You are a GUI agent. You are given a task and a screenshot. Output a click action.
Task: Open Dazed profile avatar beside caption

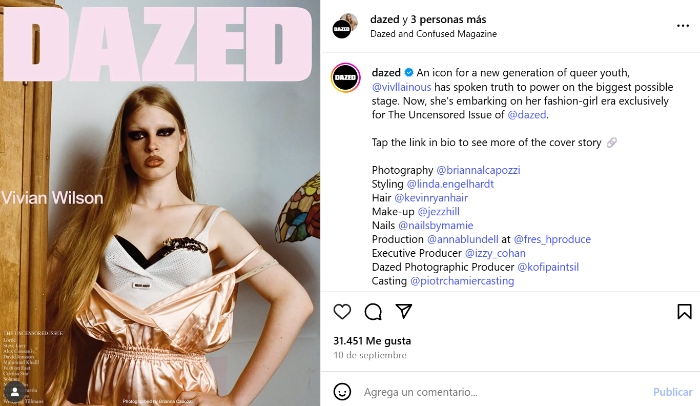[346, 78]
